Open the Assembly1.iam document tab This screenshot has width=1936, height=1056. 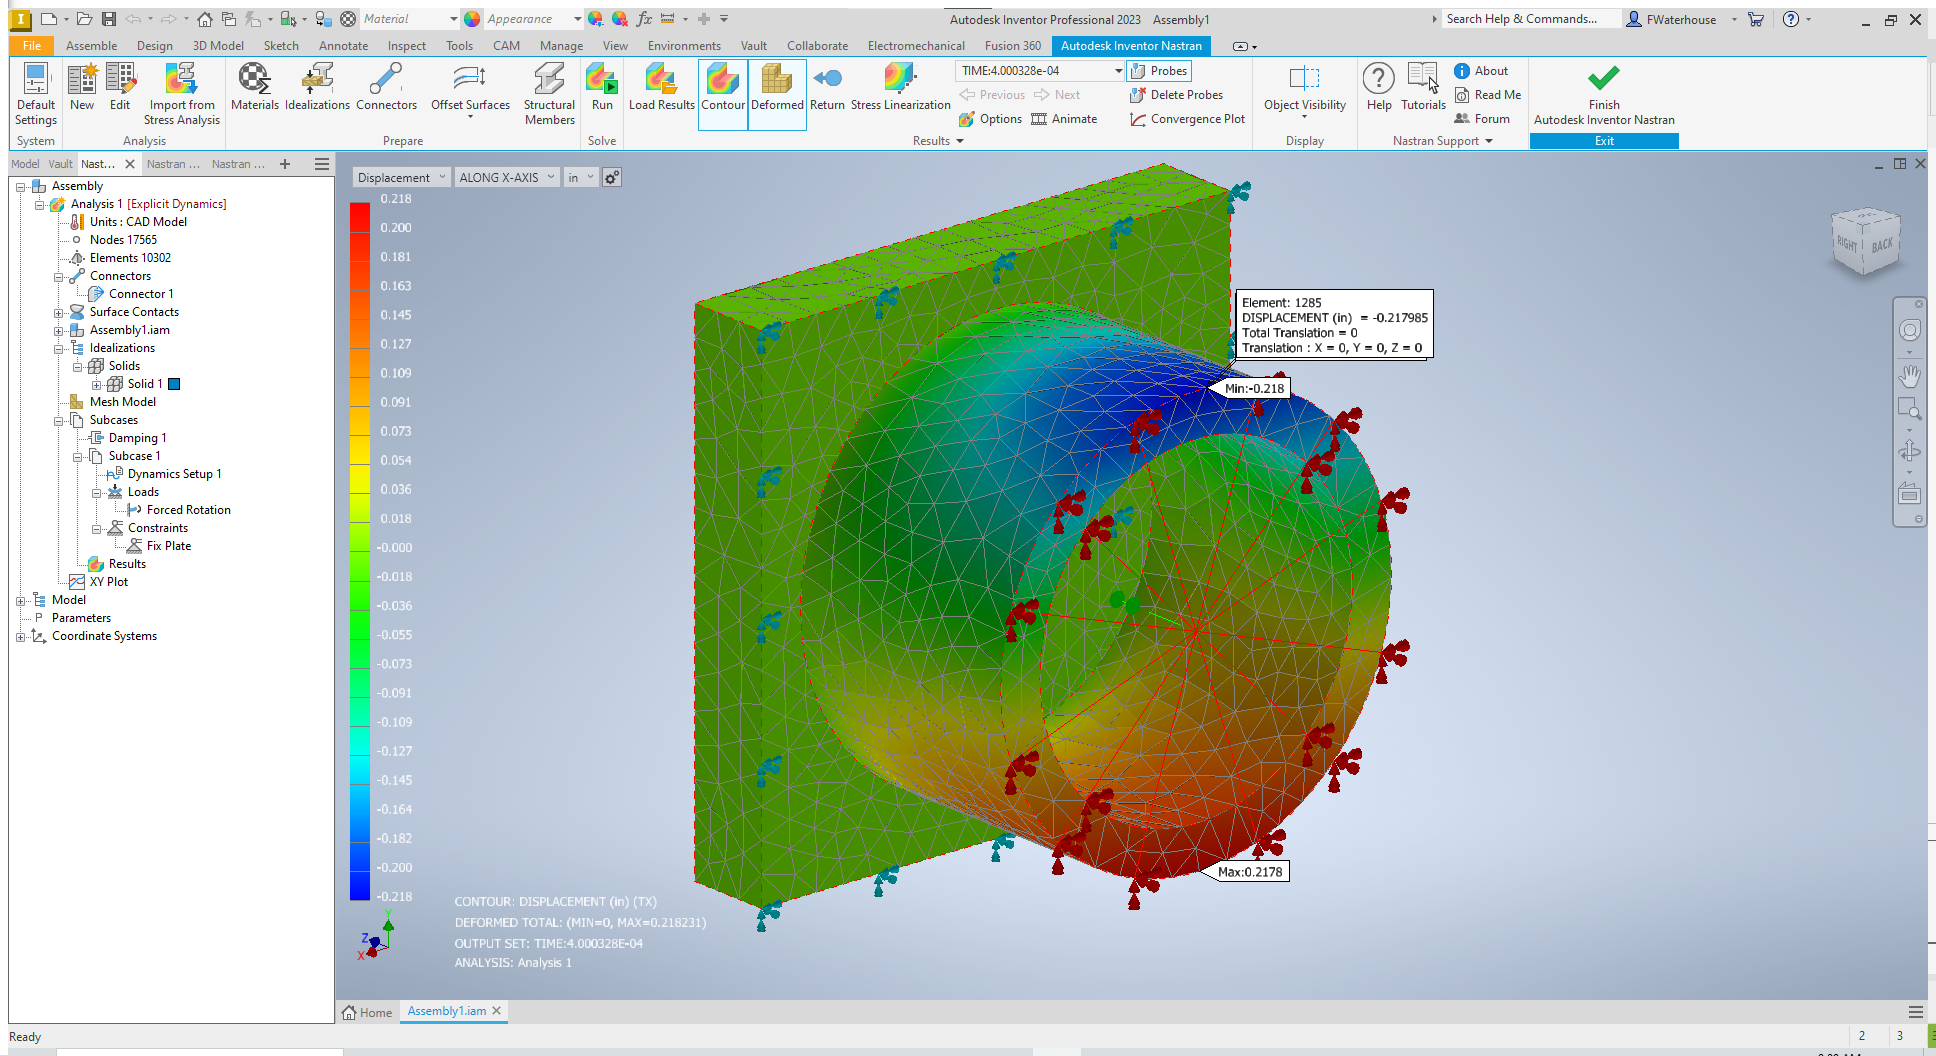447,1010
